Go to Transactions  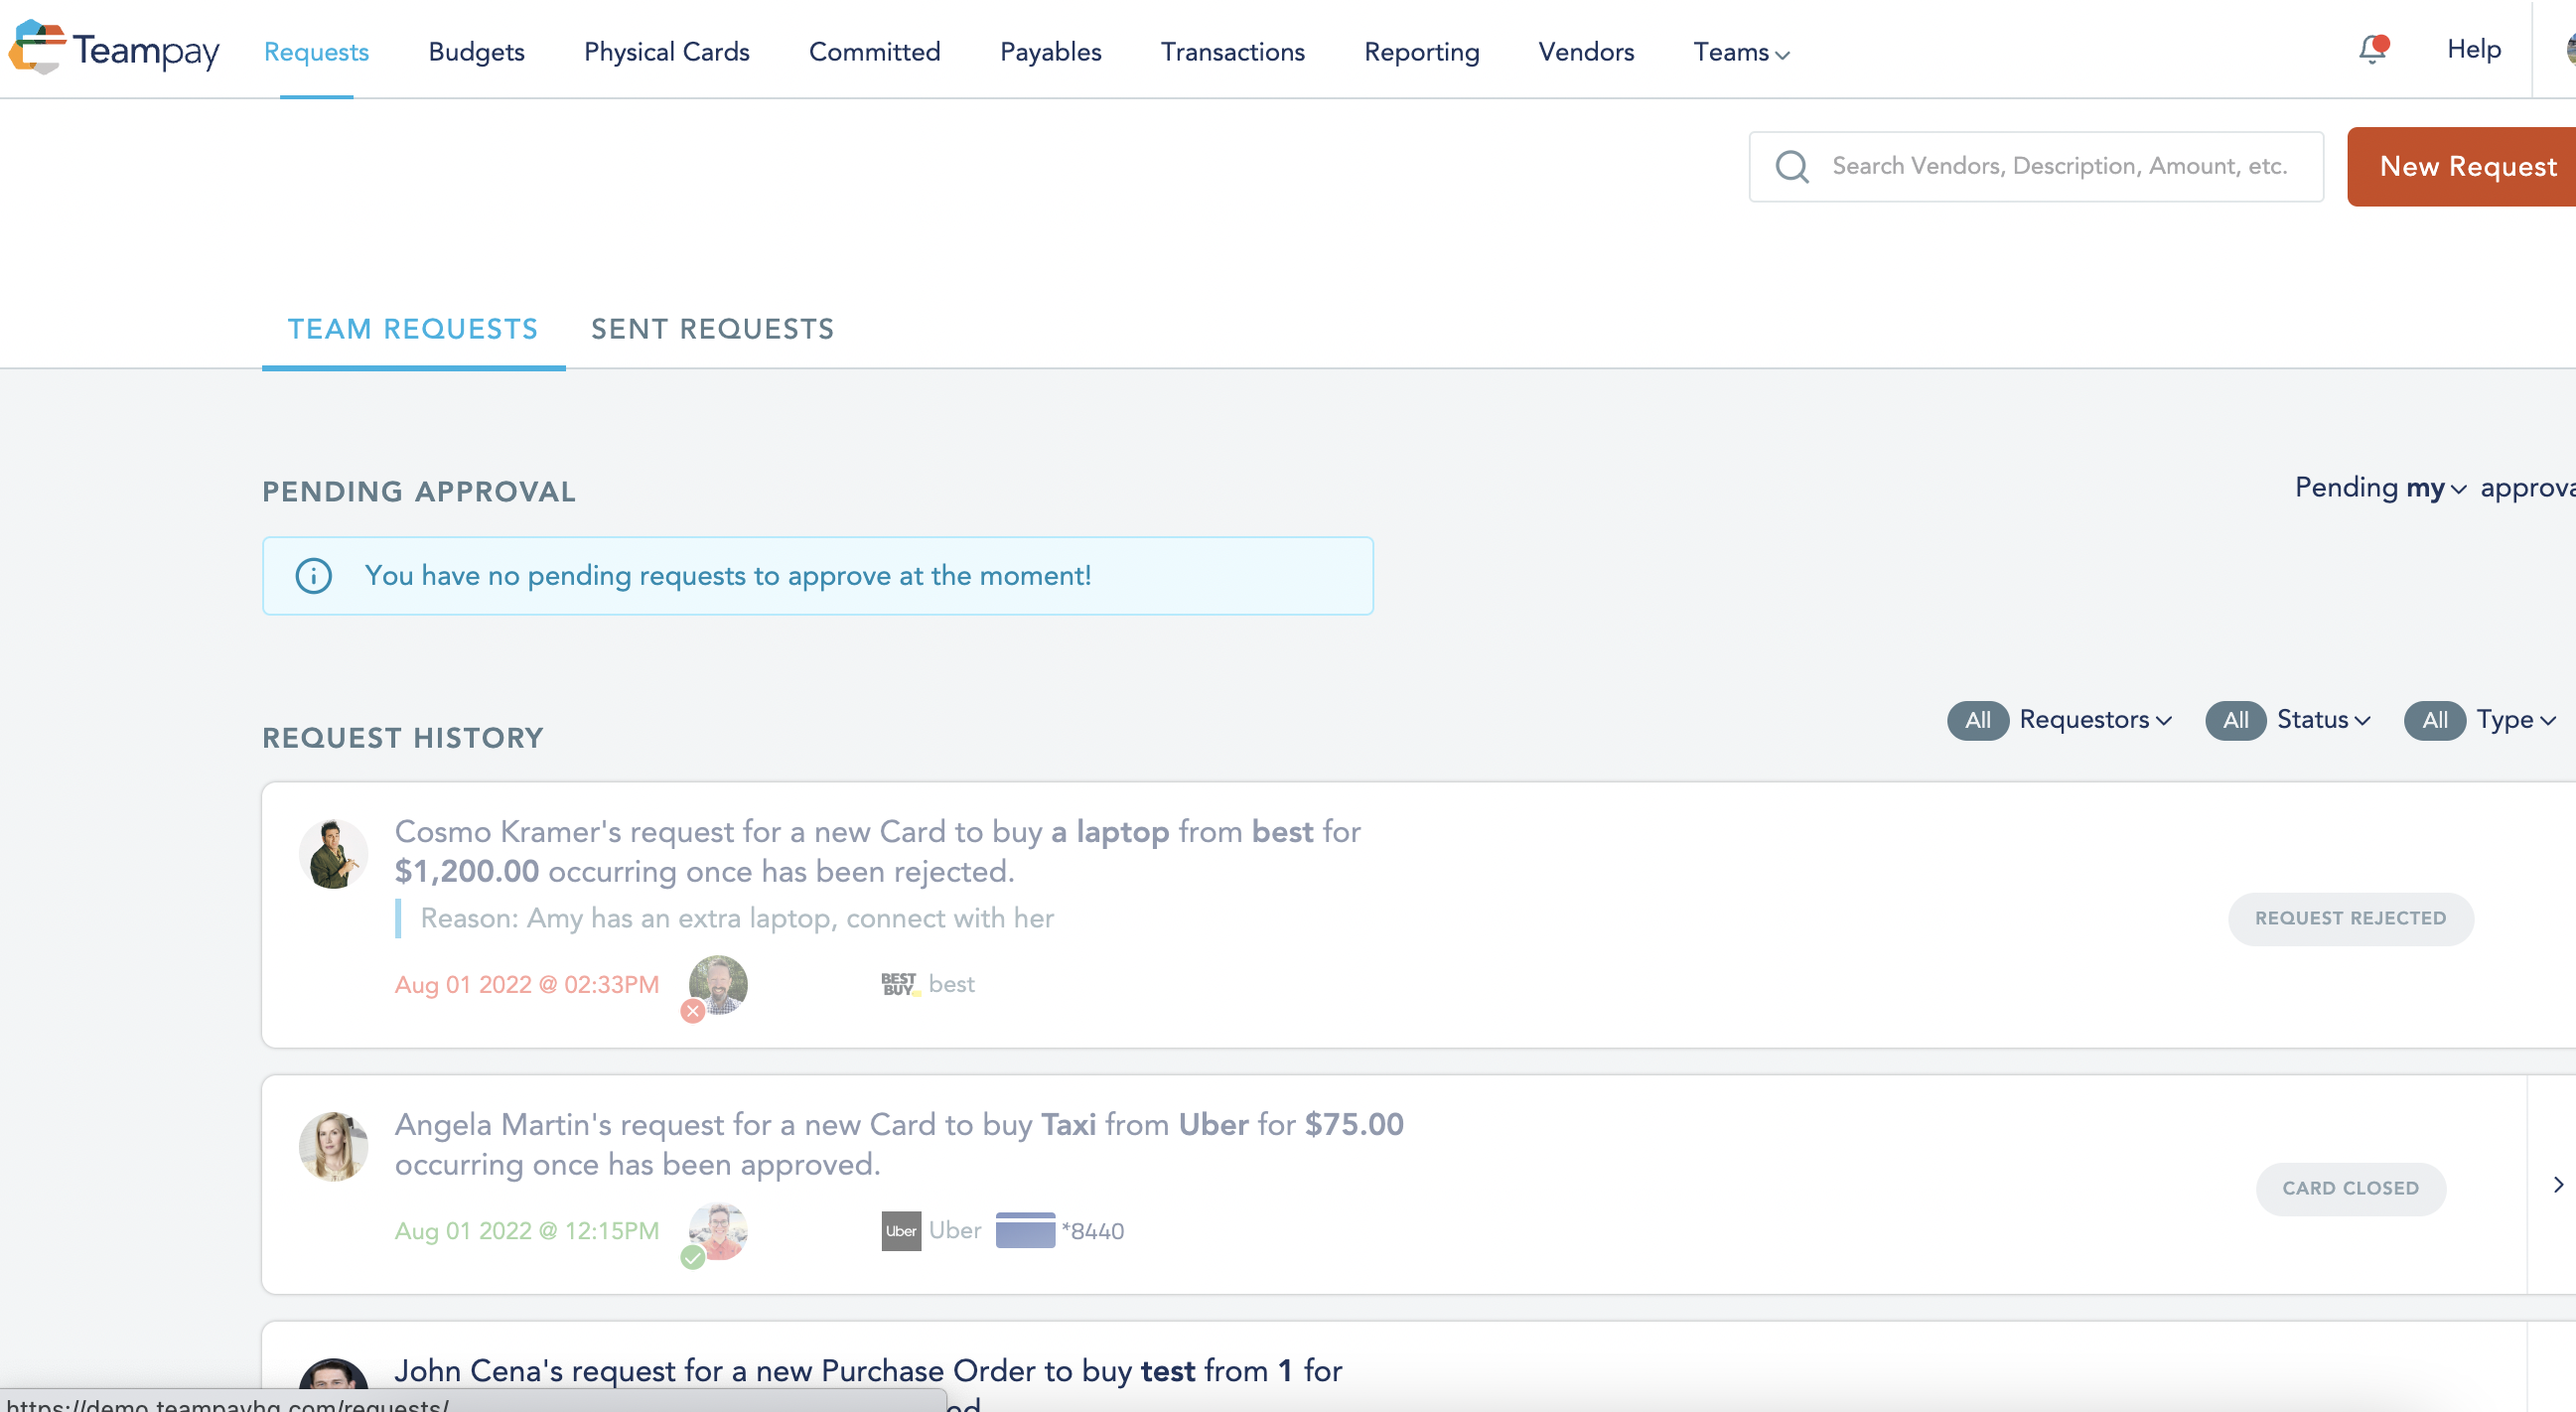pyautogui.click(x=1232, y=52)
